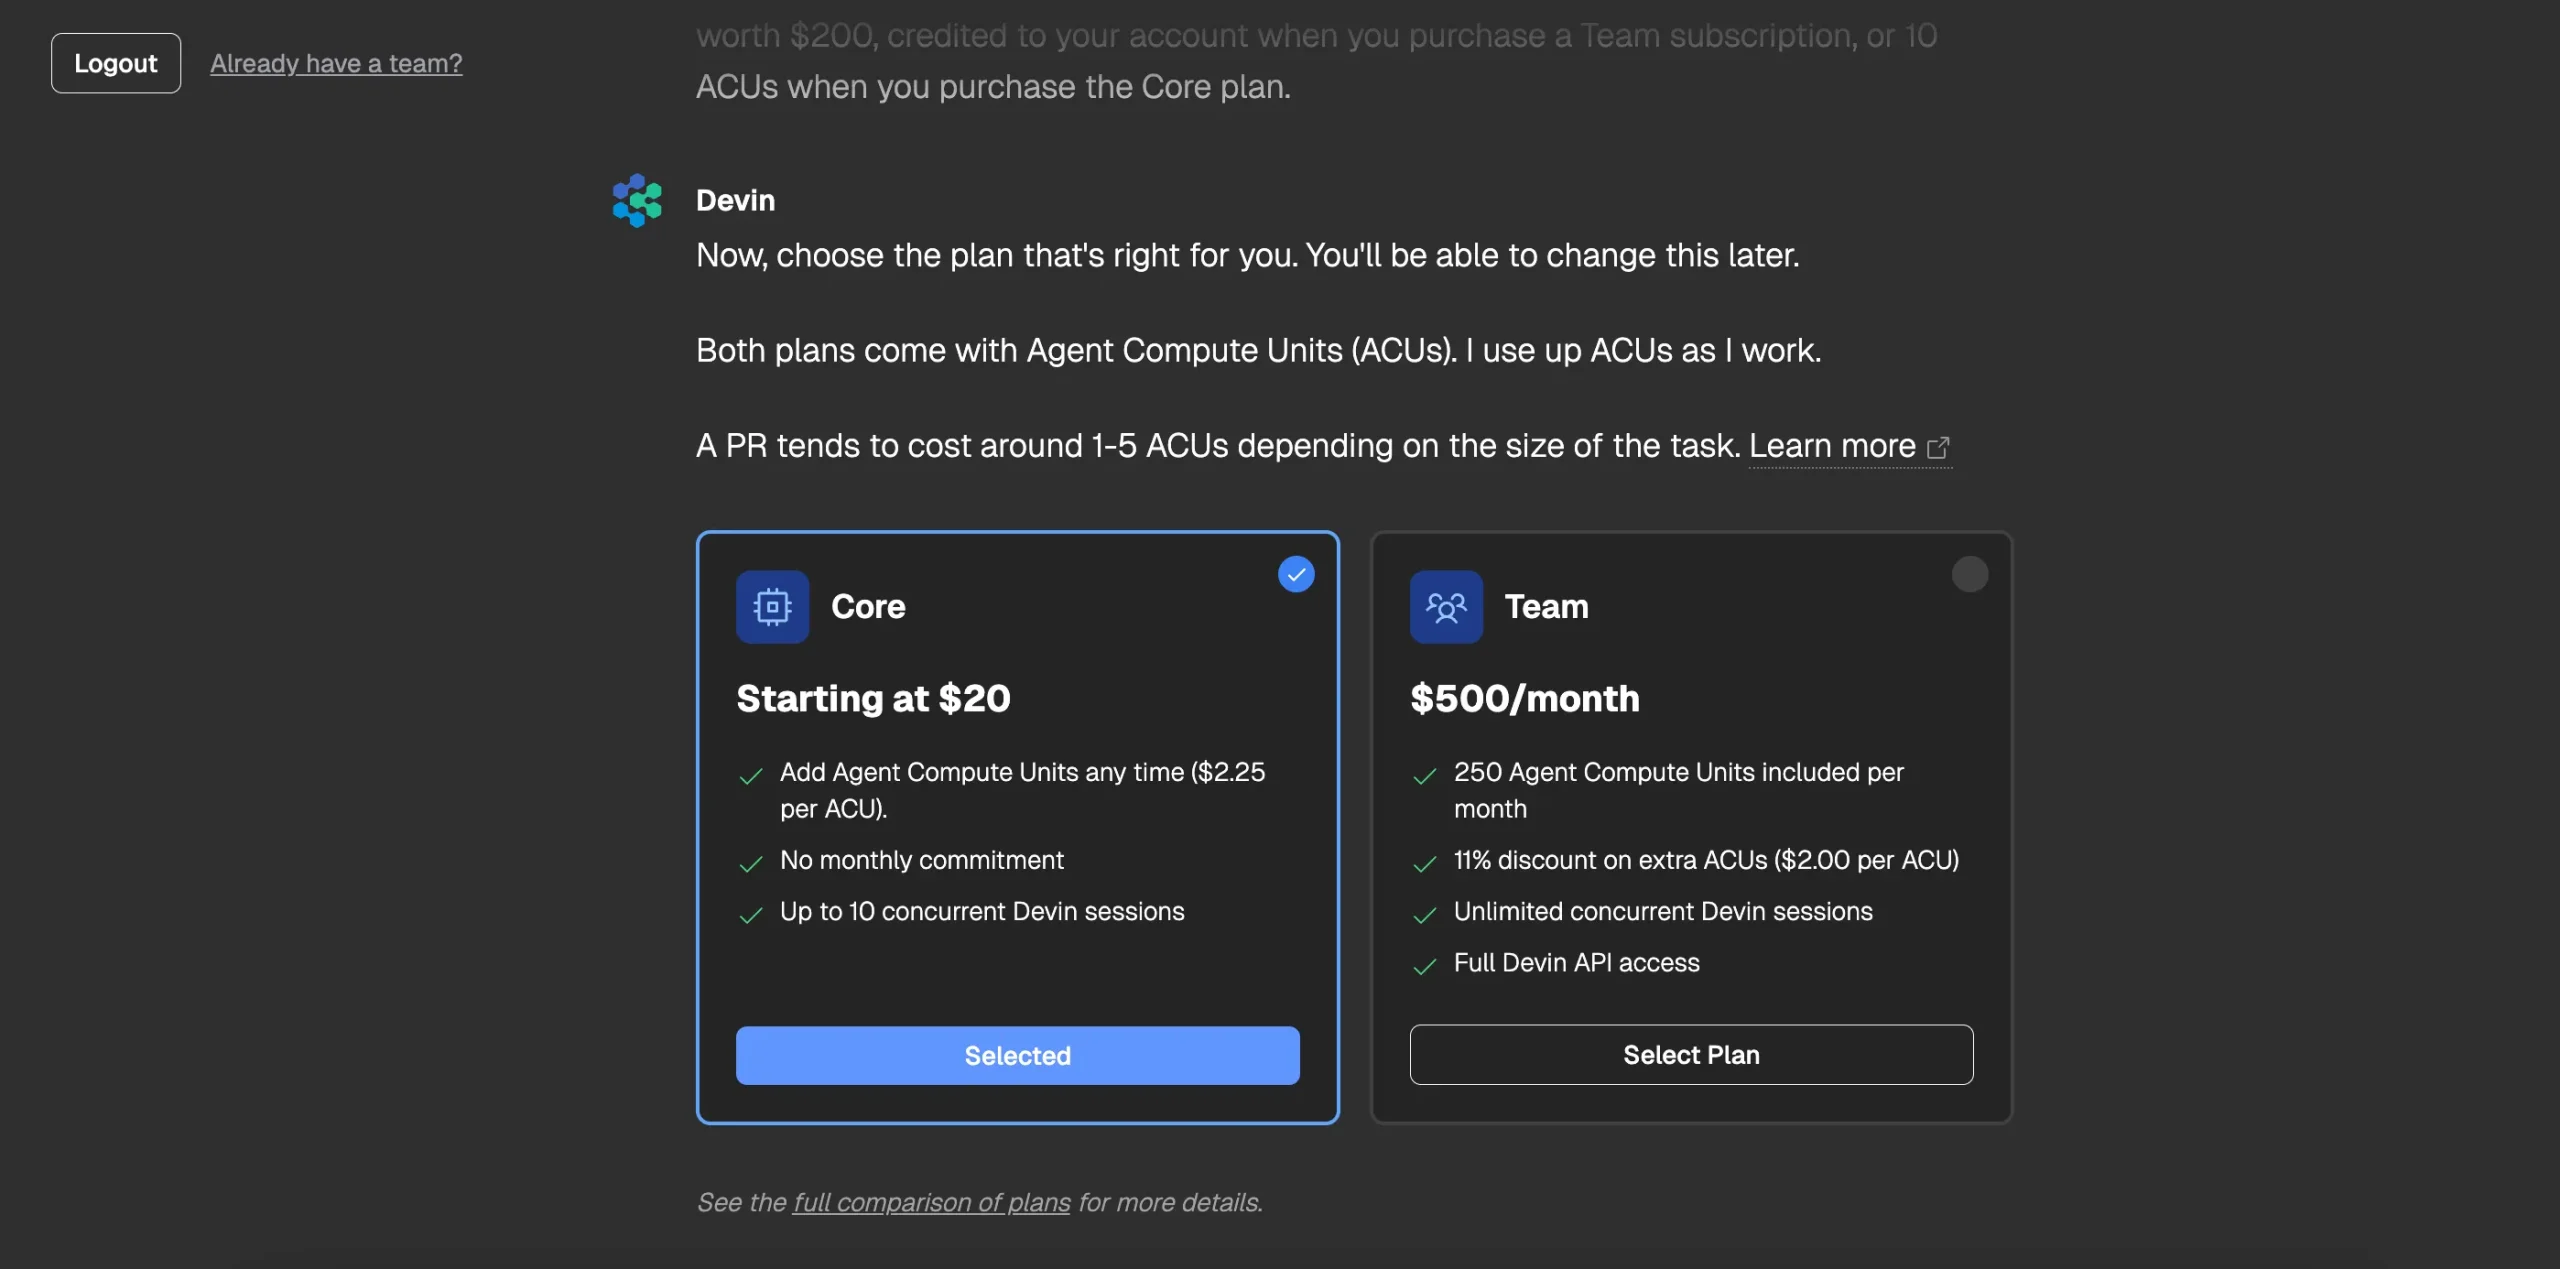
Task: Log out using the Logout button
Action: click(116, 63)
